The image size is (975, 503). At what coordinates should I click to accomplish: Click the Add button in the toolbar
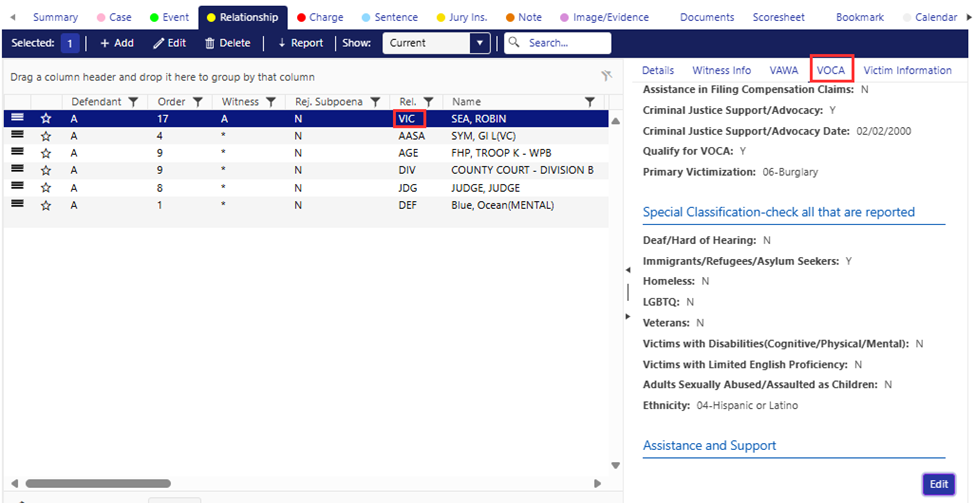pyautogui.click(x=116, y=43)
